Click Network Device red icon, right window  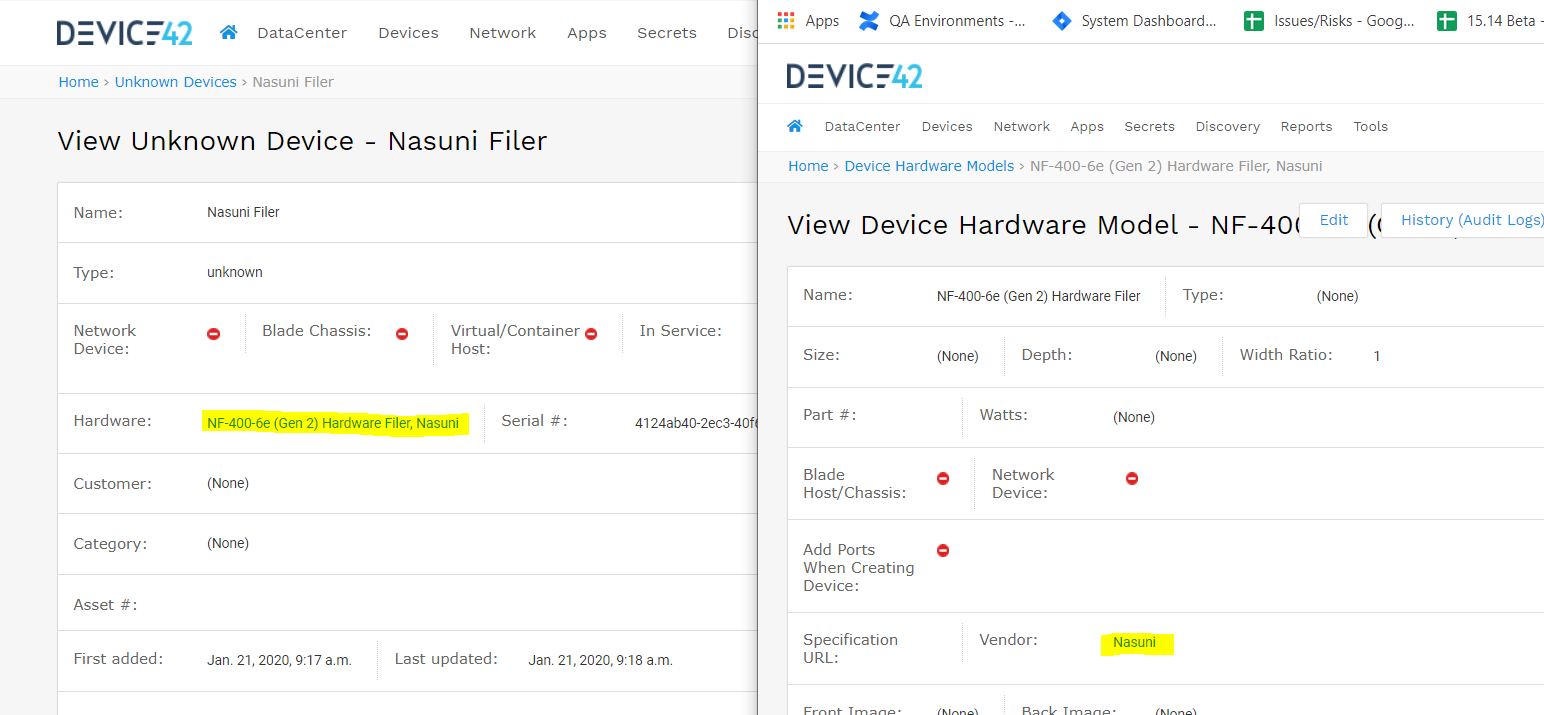1132,478
